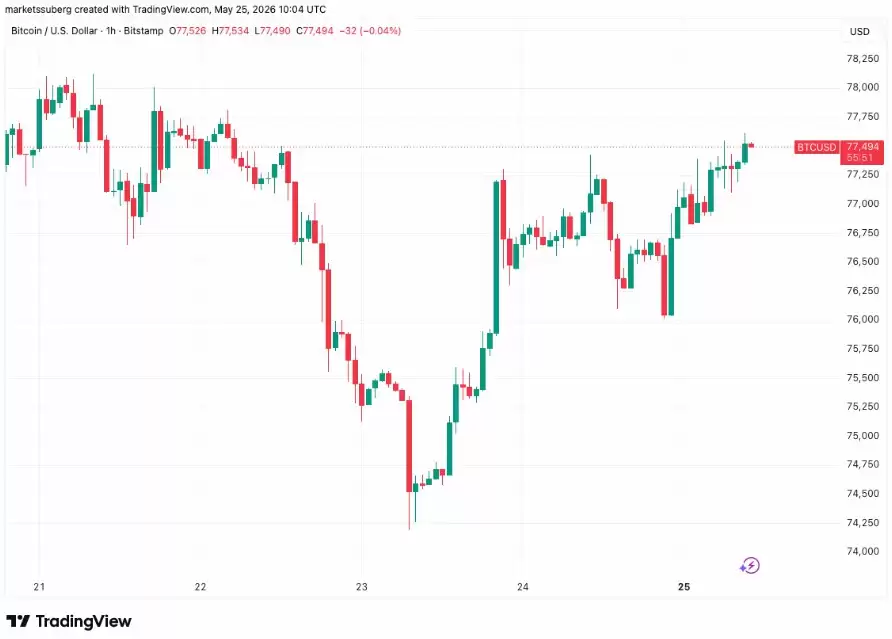The width and height of the screenshot is (892, 639).
Task: Click the date marker 23 on time axis
Action: (362, 587)
